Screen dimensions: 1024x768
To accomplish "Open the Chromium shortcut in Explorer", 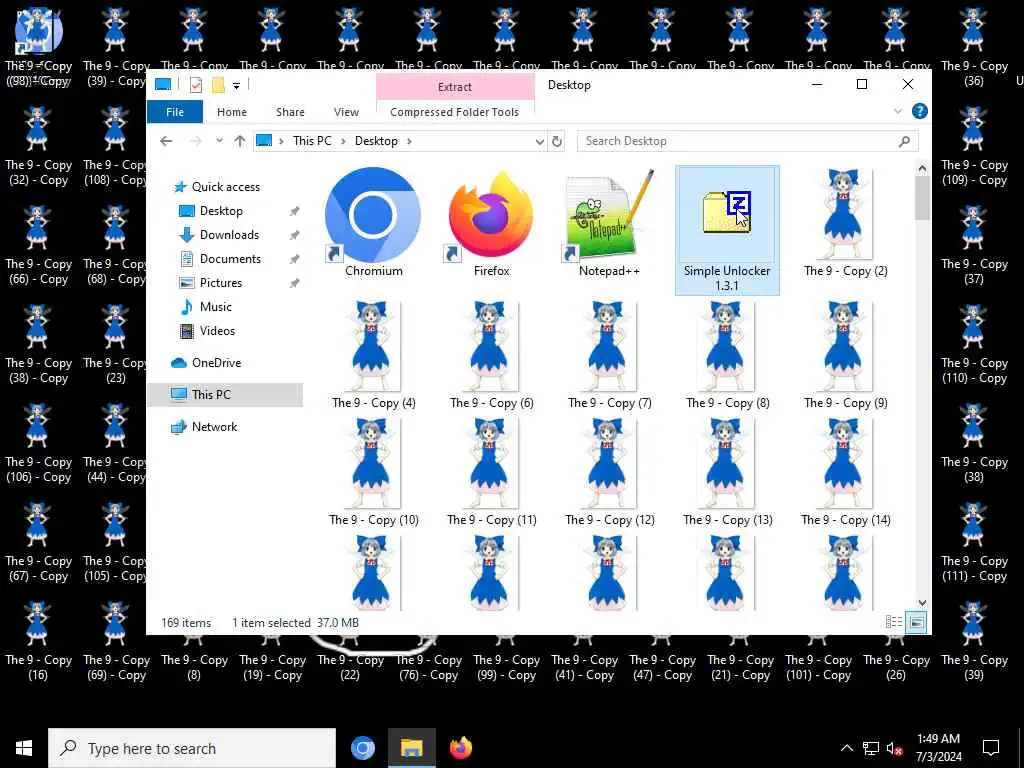I will coord(374,223).
